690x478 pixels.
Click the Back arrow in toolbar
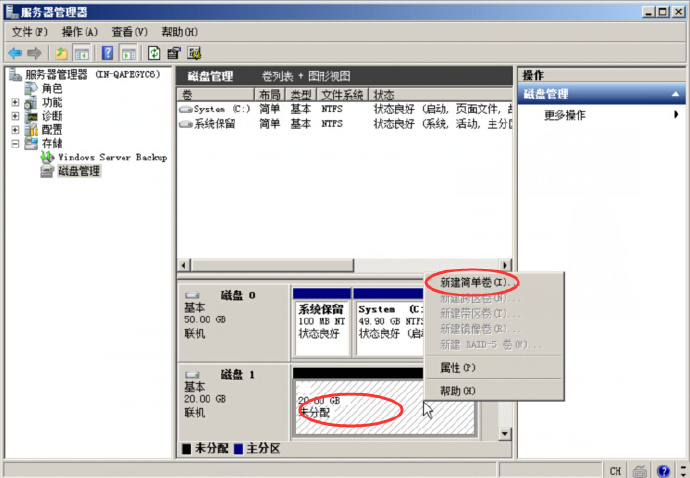[x=14, y=53]
